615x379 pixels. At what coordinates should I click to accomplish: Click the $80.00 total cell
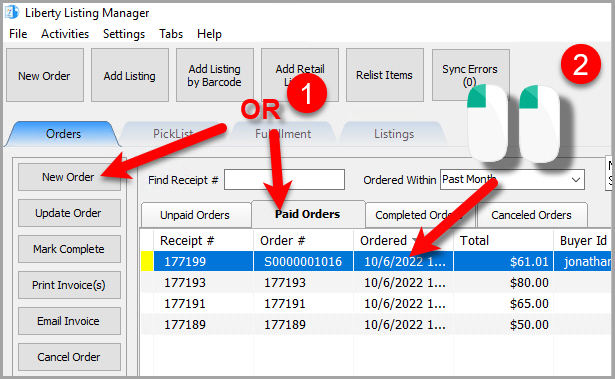[503, 282]
